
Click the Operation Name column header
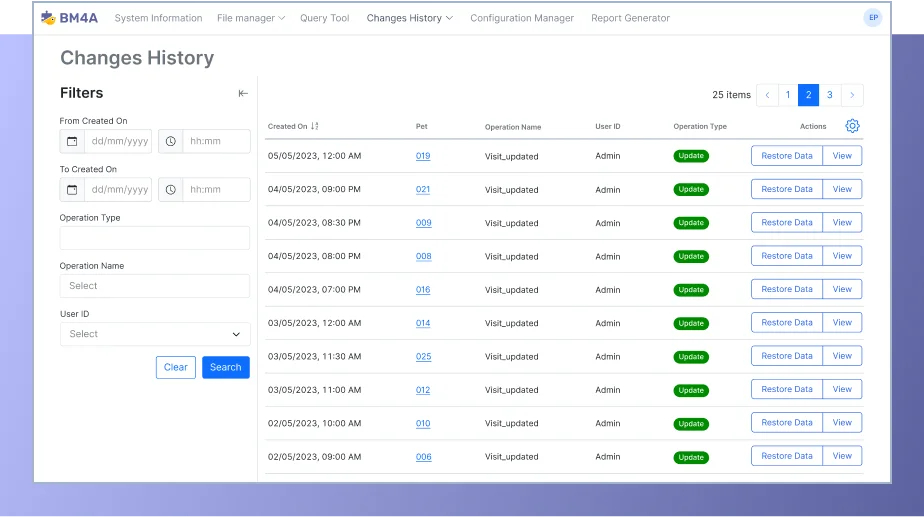513,127
